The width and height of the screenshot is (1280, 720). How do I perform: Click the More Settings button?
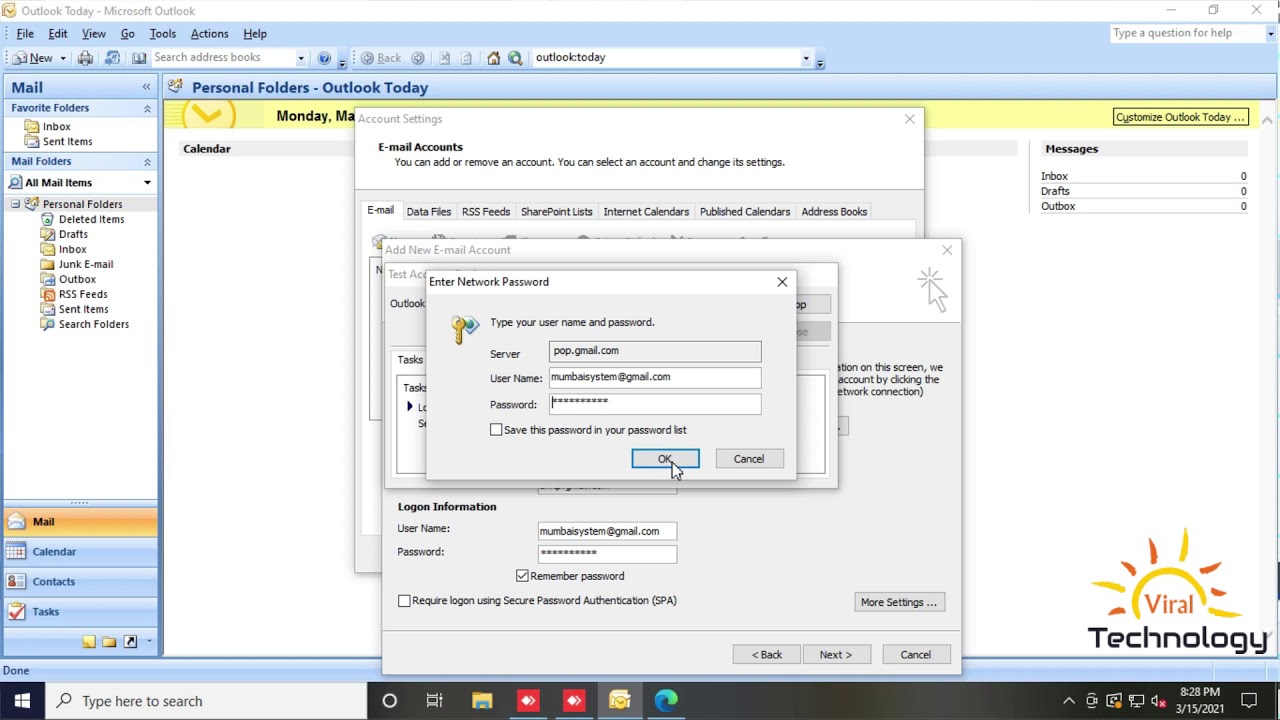(x=899, y=602)
